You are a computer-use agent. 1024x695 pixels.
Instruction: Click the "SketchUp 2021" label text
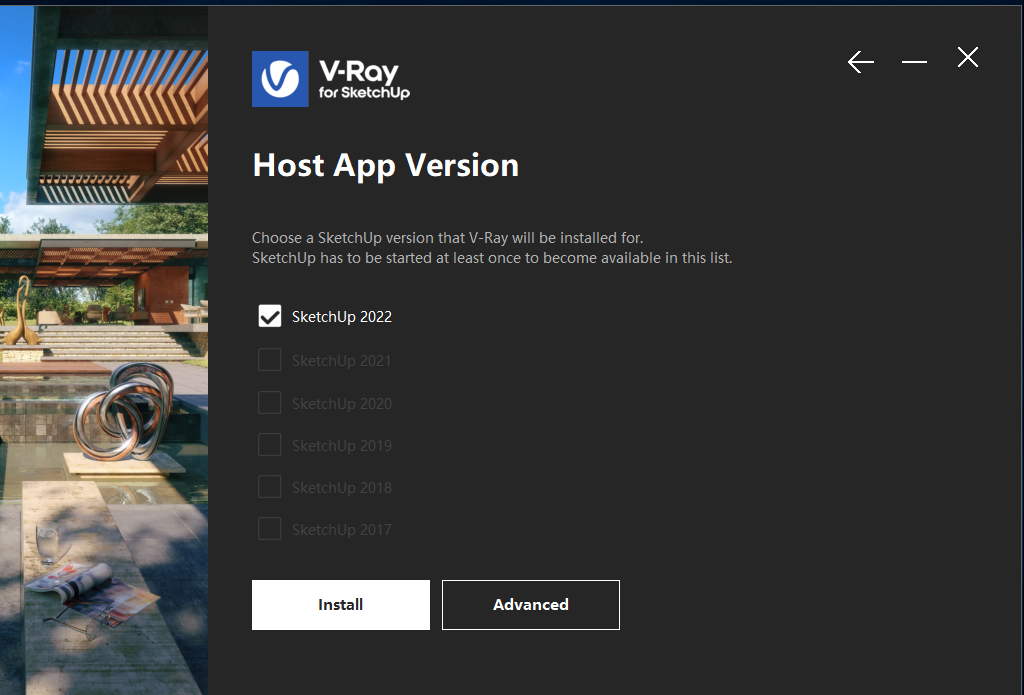tap(342, 361)
